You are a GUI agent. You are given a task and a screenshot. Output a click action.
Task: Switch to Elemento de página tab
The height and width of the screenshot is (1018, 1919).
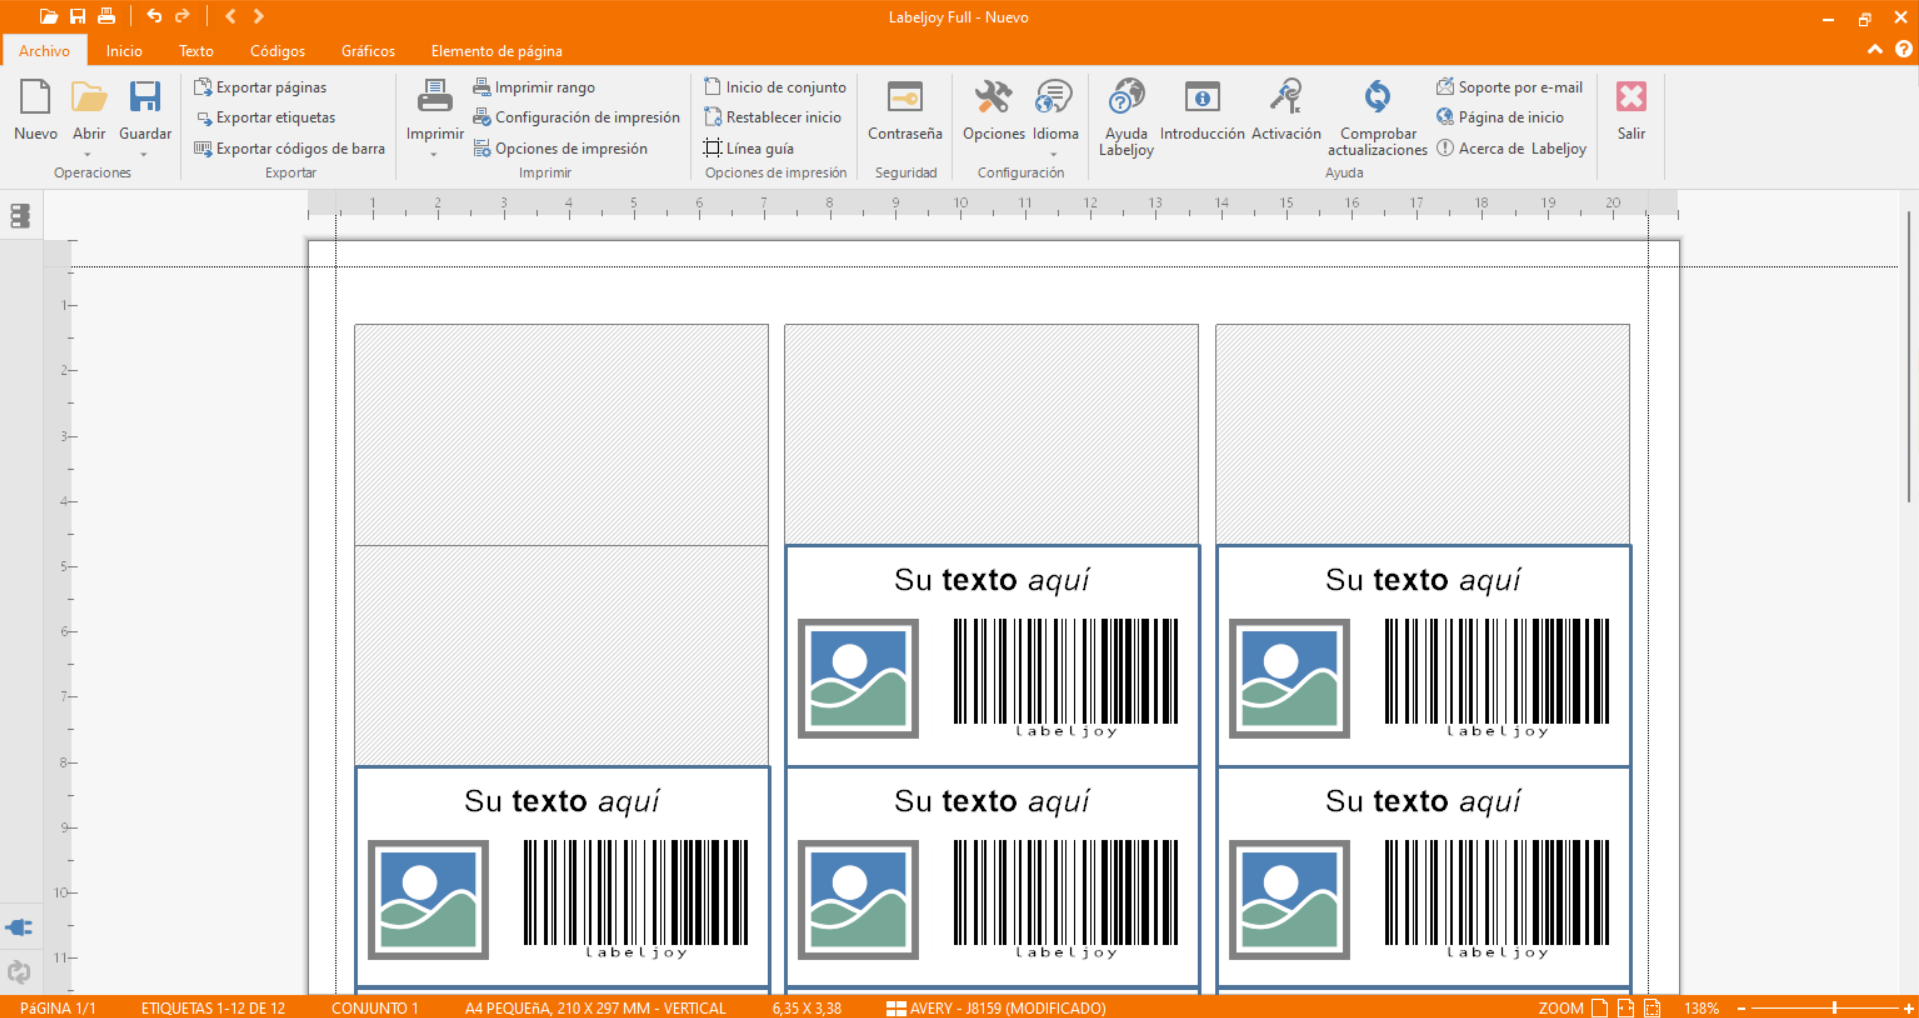point(496,50)
